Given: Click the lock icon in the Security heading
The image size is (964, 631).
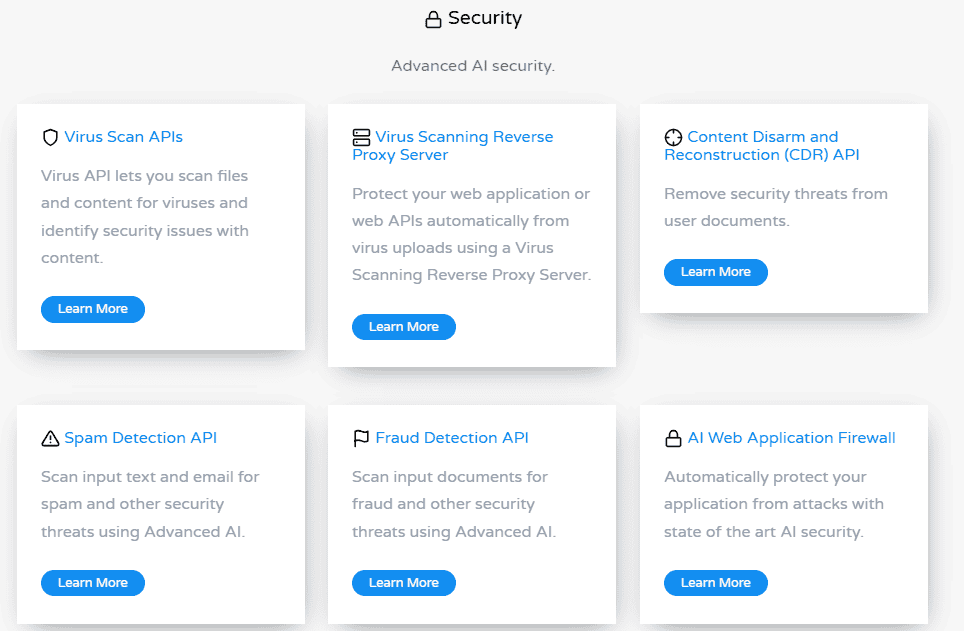Looking at the screenshot, I should 432,18.
